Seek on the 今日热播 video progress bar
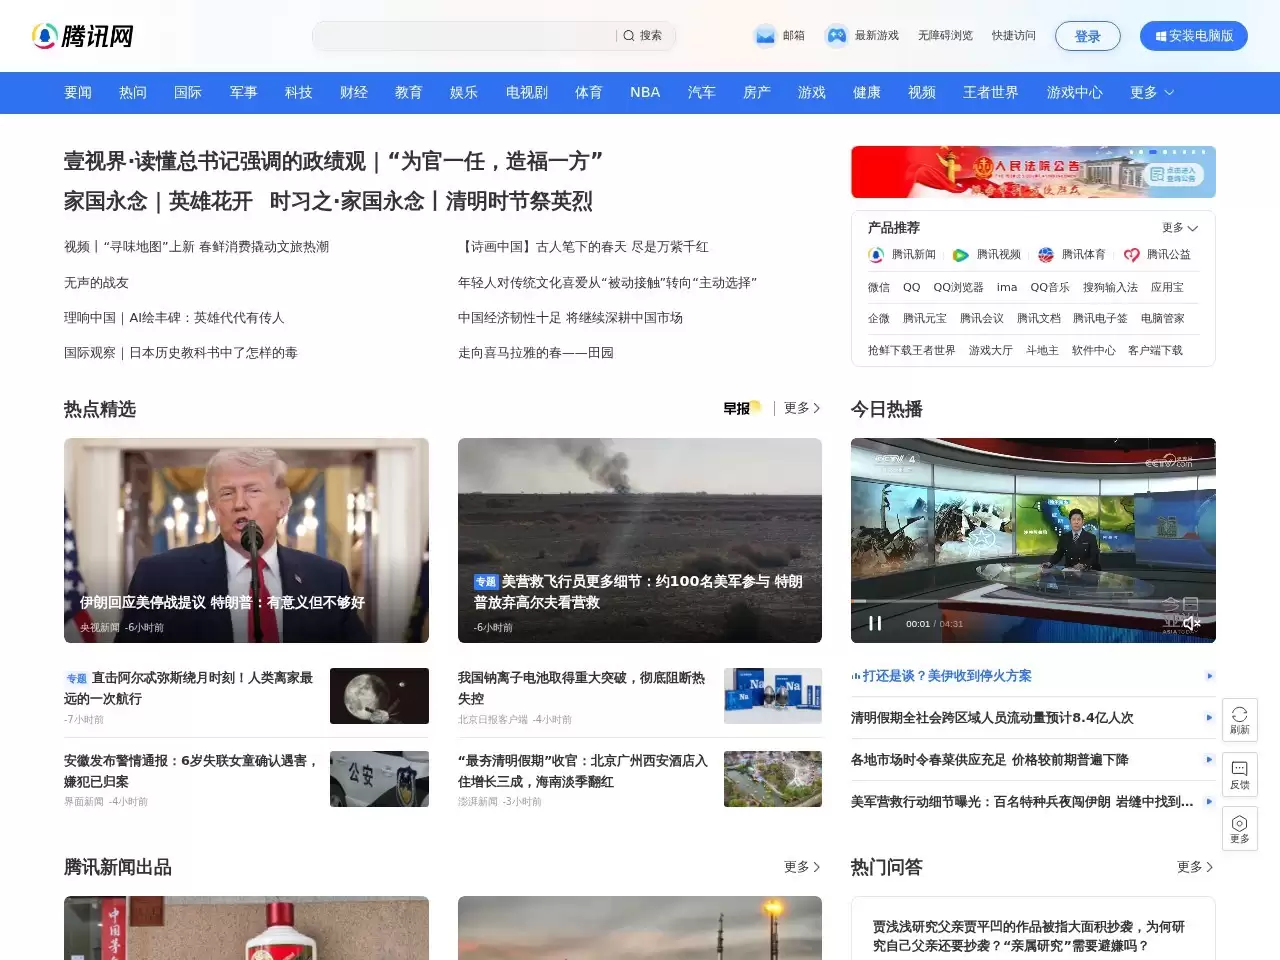 tap(1033, 602)
